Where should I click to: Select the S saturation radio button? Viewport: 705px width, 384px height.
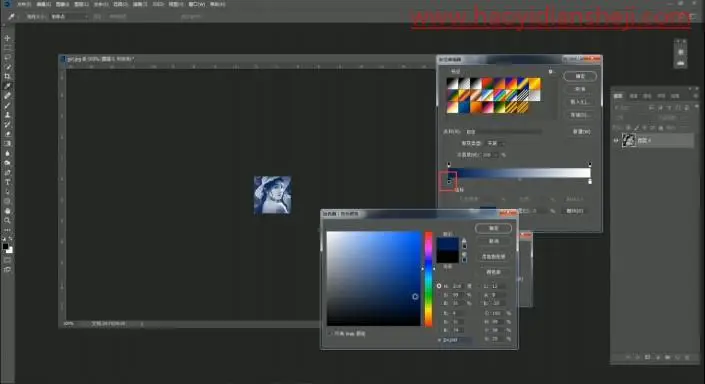pyautogui.click(x=439, y=295)
